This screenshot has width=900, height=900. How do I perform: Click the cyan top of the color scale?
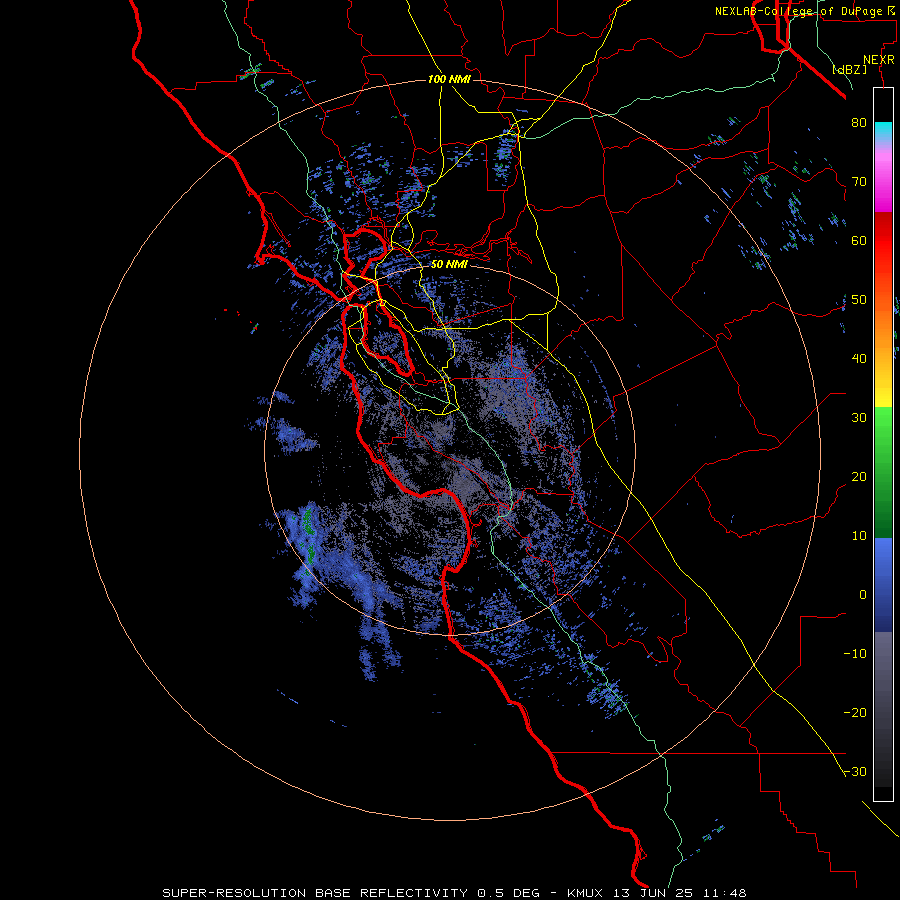[883, 131]
